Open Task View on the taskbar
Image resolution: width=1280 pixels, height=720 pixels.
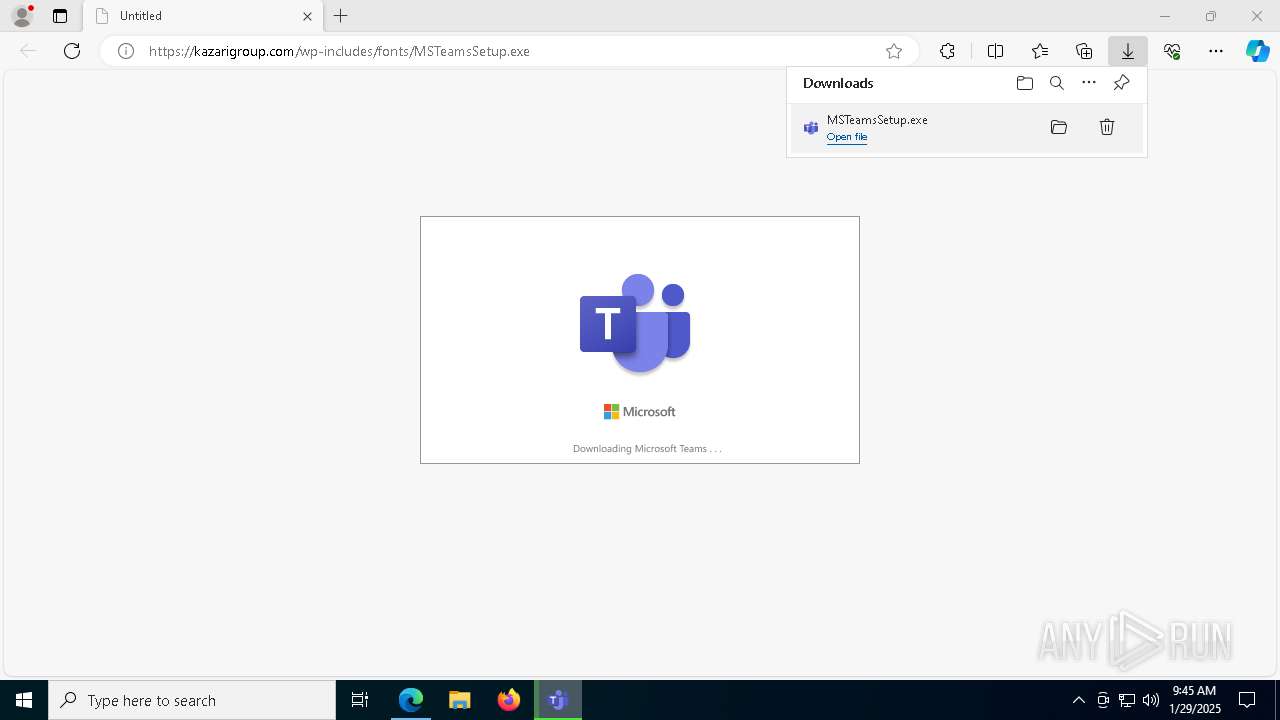360,700
